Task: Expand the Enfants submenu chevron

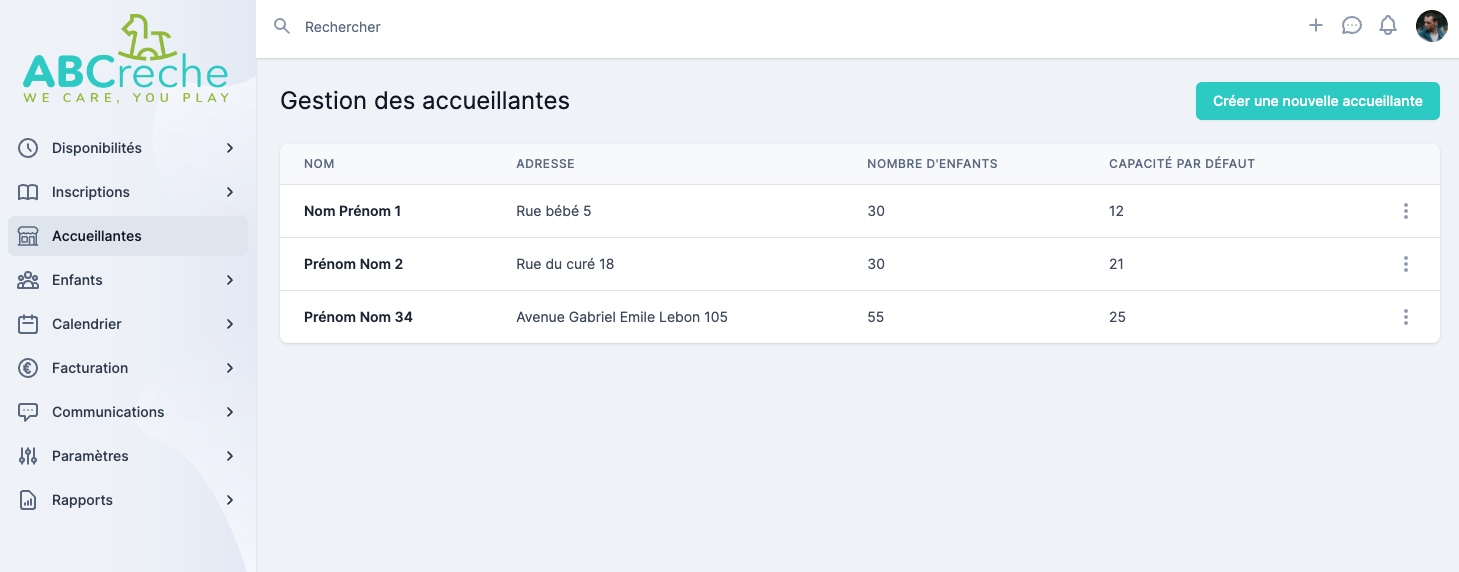Action: 230,280
